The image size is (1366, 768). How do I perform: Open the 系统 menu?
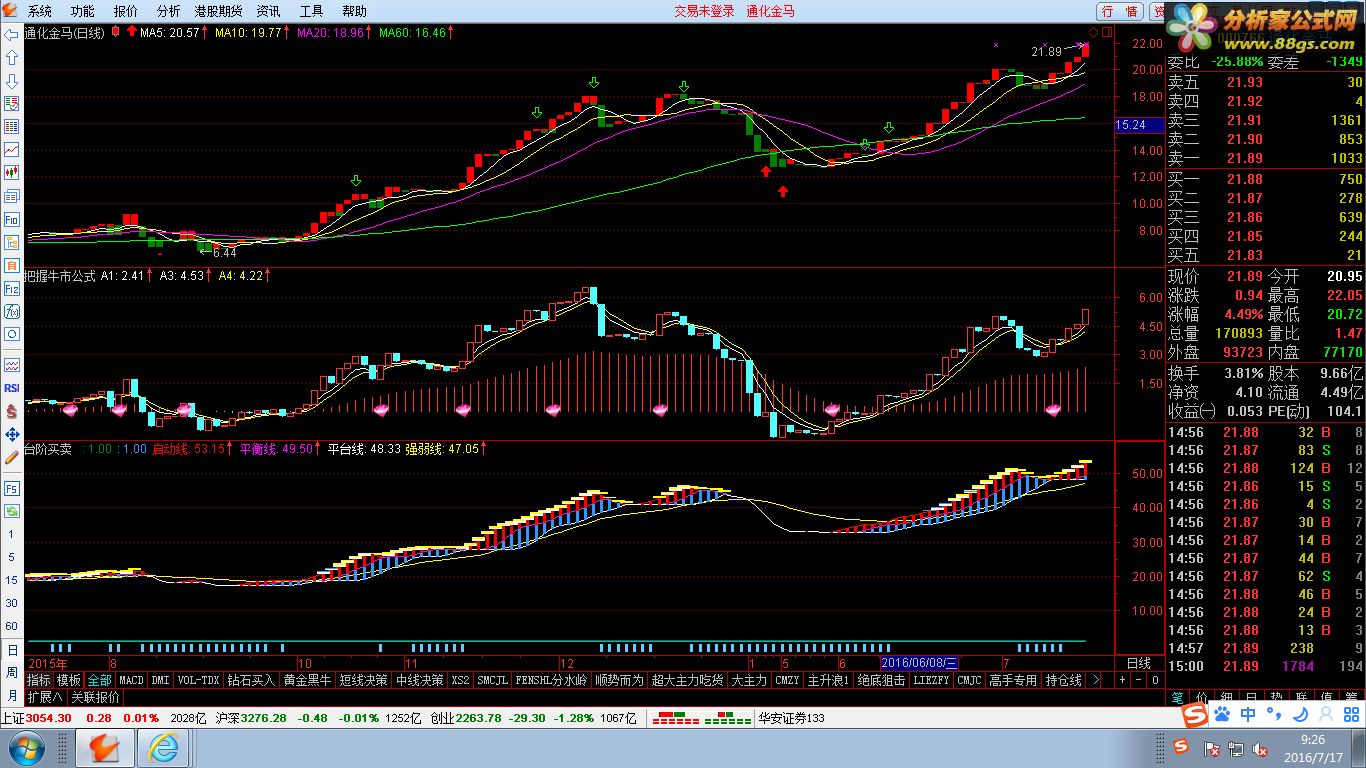pos(40,11)
